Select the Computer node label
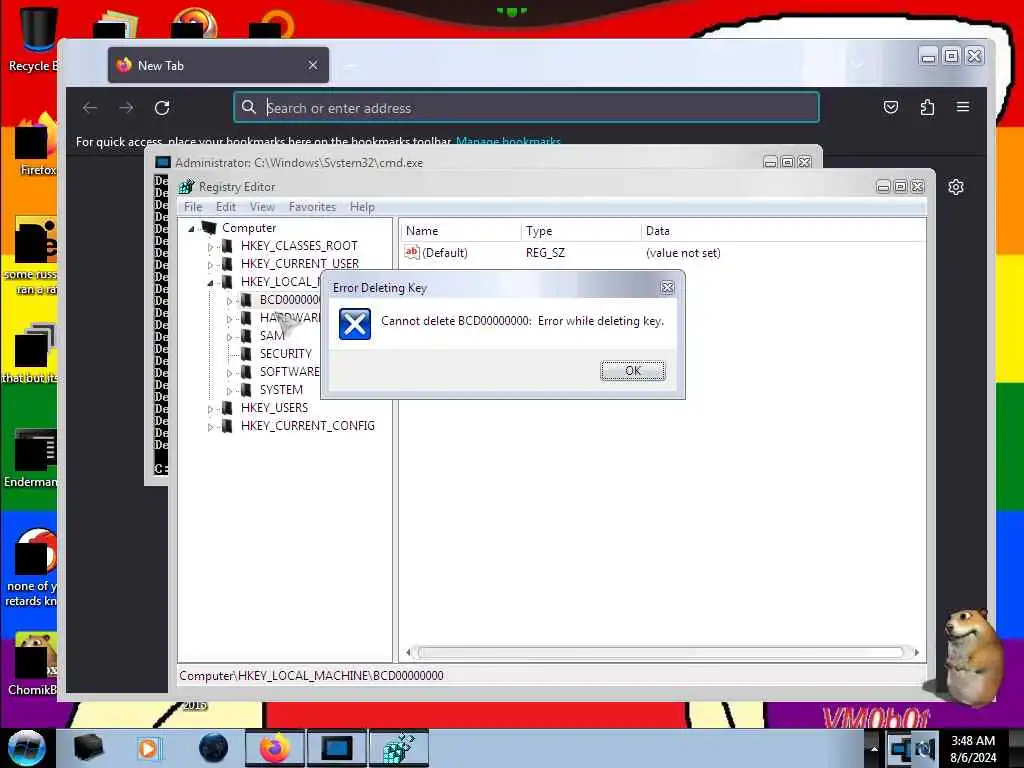This screenshot has width=1024, height=768. [249, 228]
